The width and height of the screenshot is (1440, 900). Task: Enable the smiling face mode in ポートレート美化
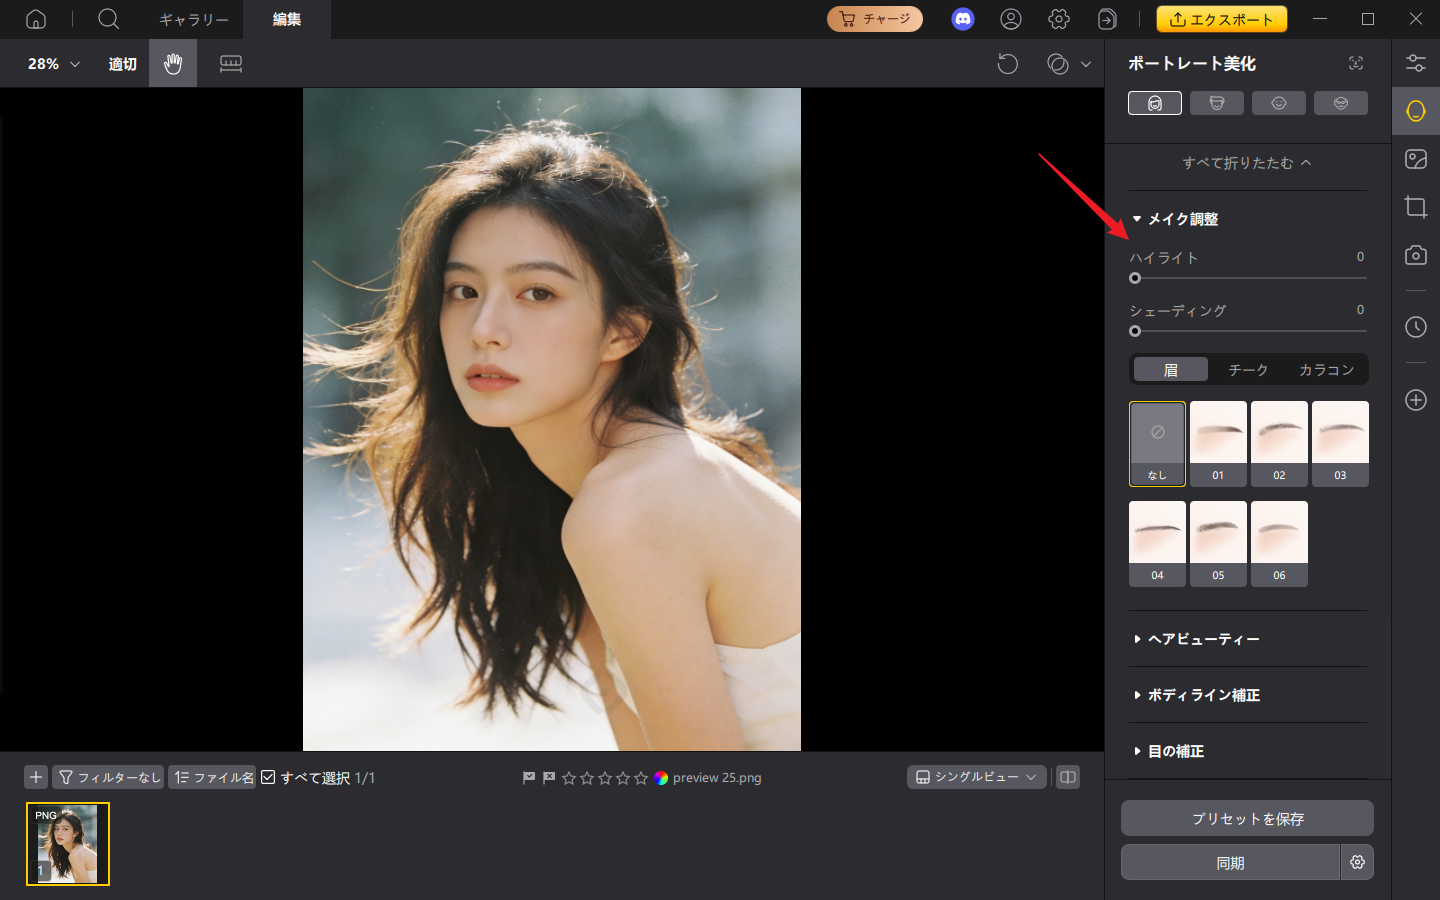(1279, 102)
